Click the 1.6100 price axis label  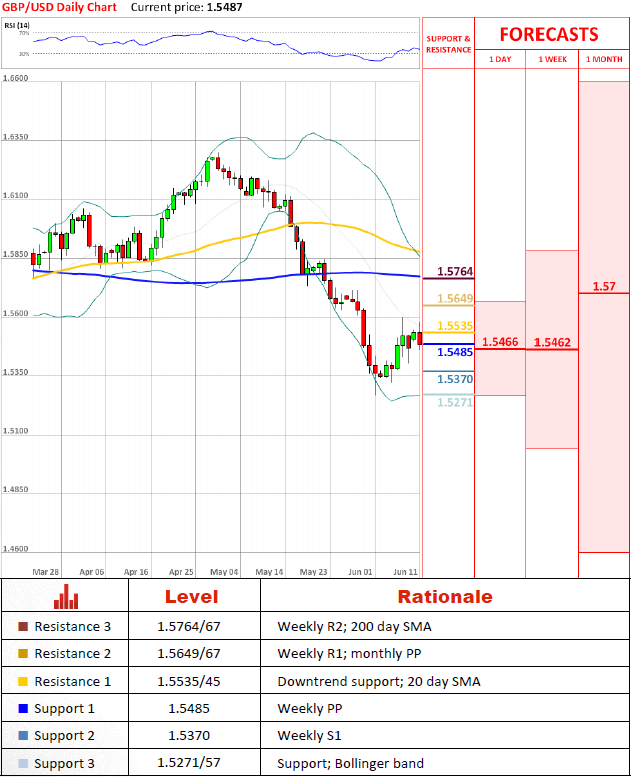(x=15, y=195)
